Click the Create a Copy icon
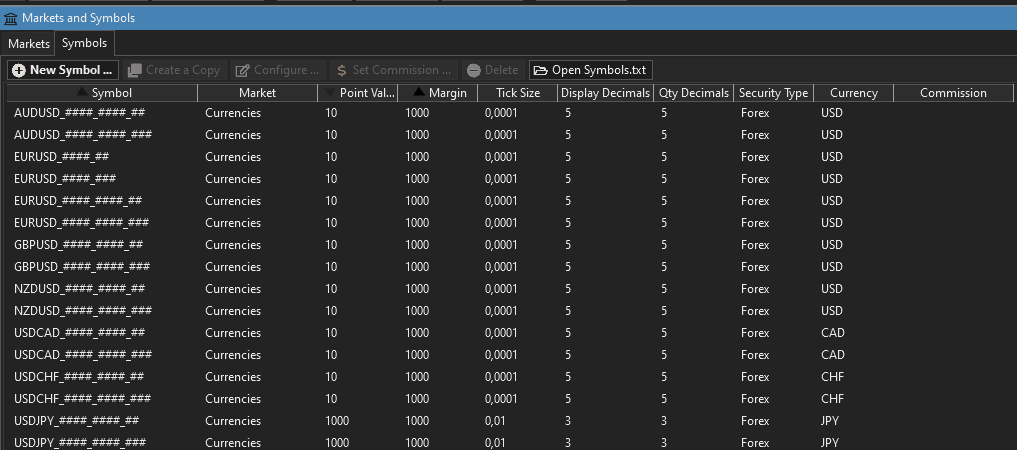The height and width of the screenshot is (450, 1017). click(135, 70)
